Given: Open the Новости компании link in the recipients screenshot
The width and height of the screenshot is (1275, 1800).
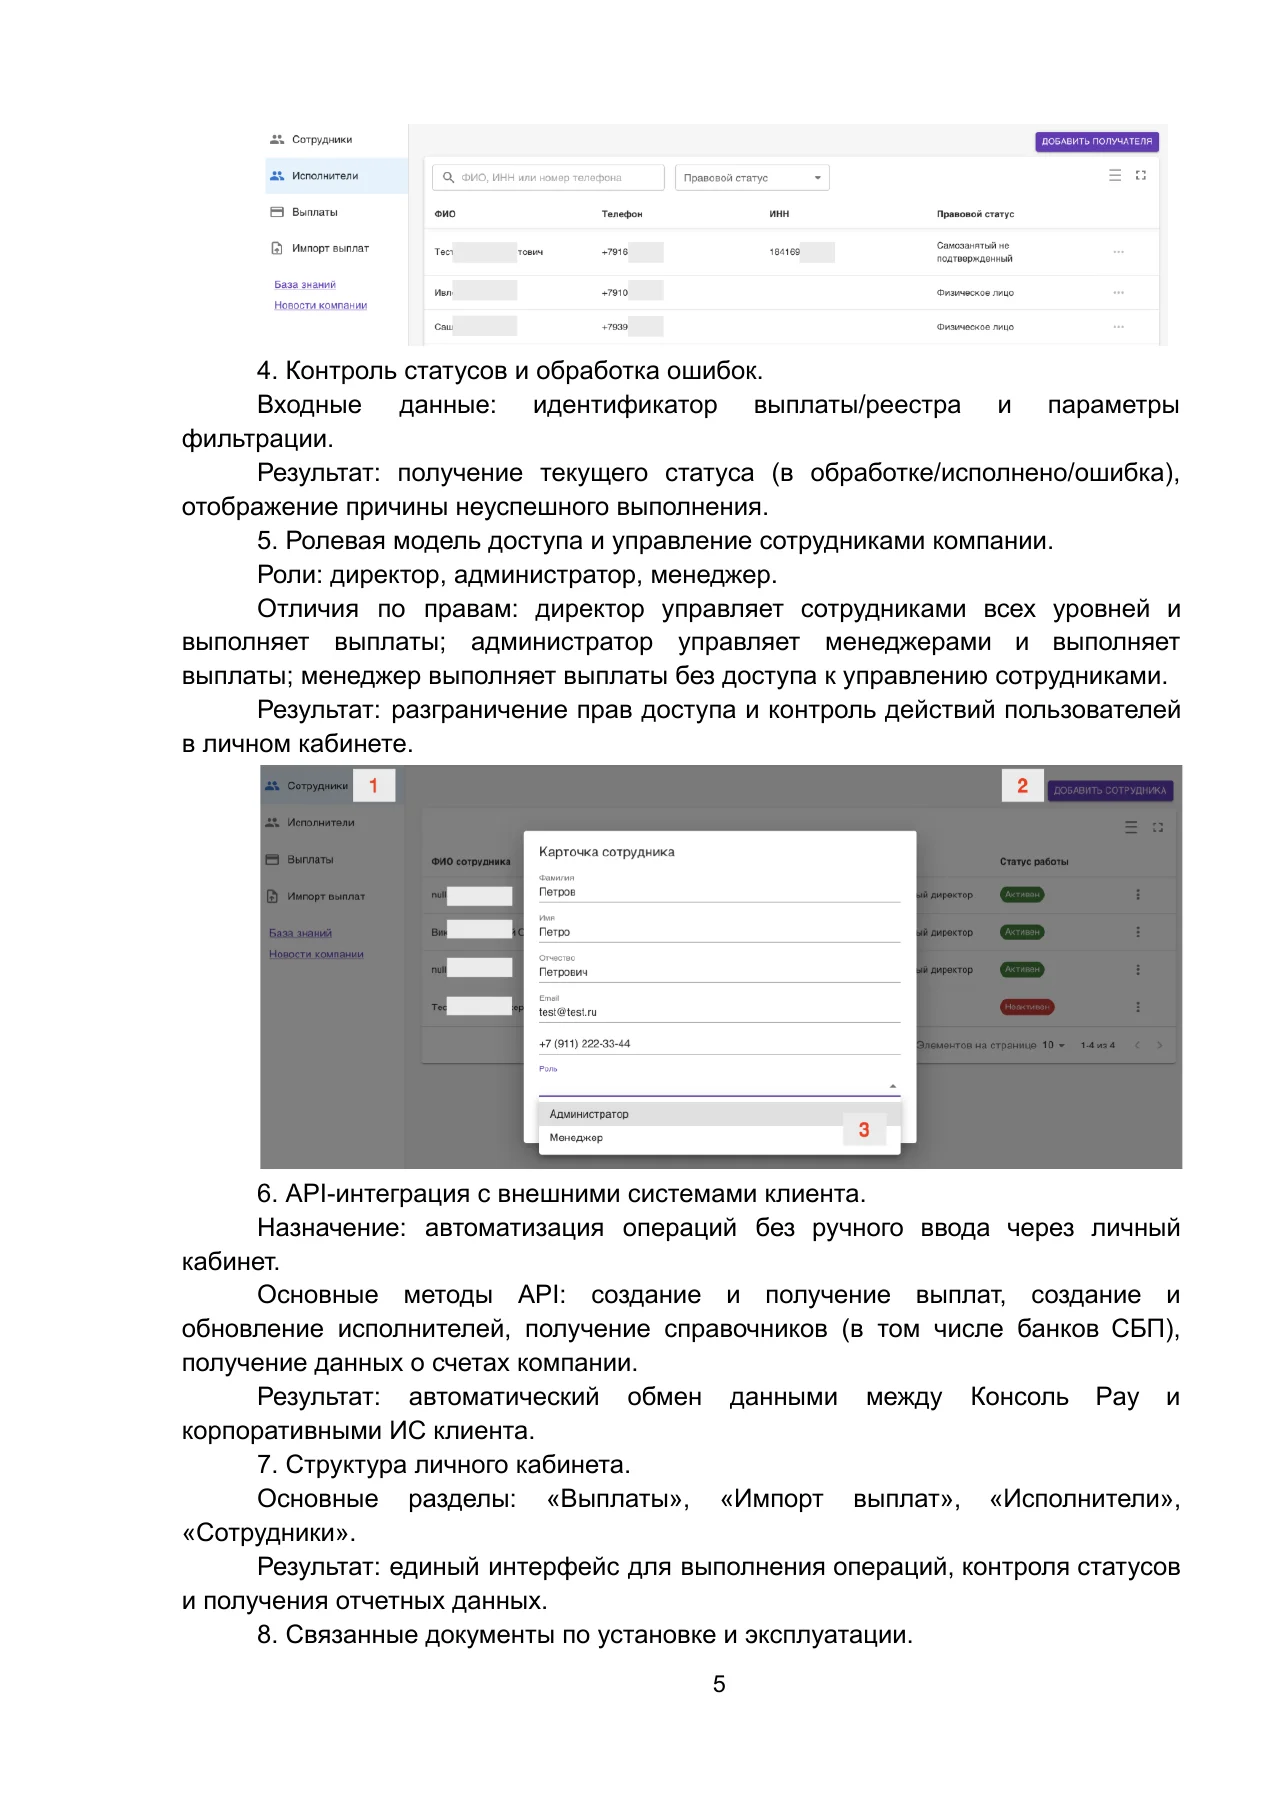Looking at the screenshot, I should [321, 306].
